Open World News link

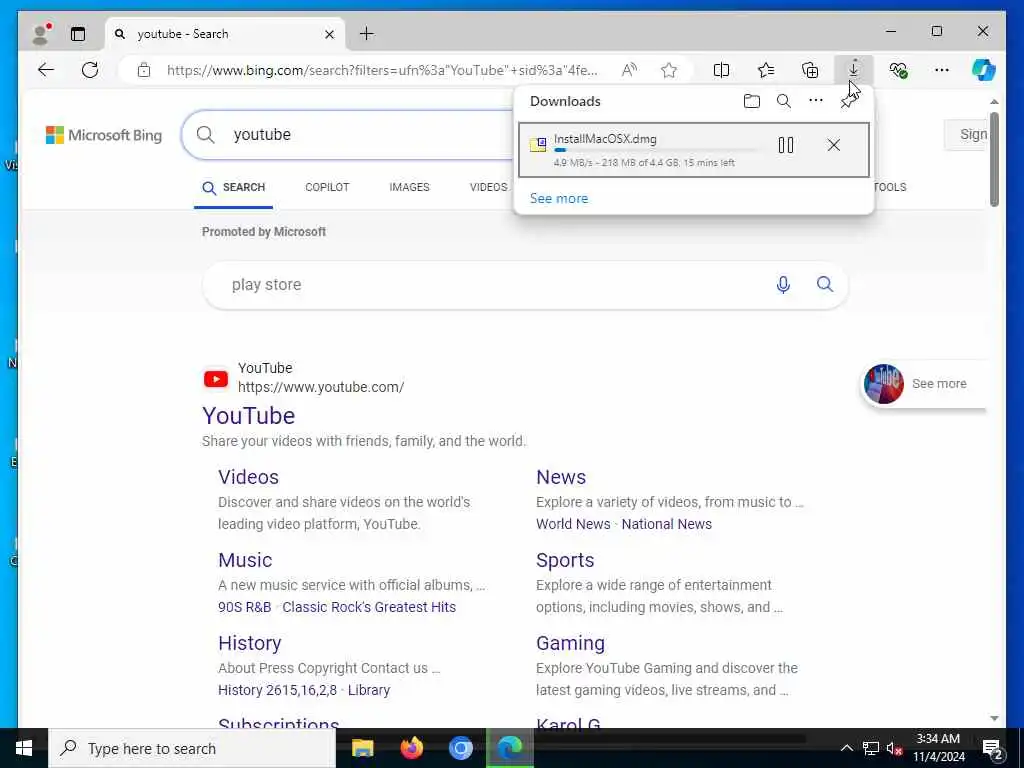coord(573,524)
